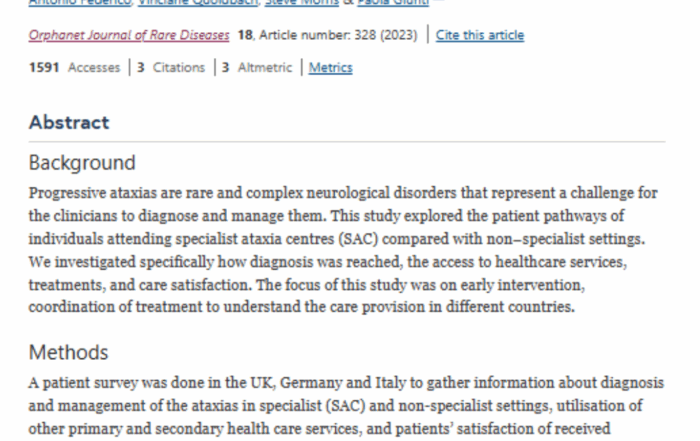Viewport: 700px width, 441px height.
Task: Click the Background subheading
Action: (x=82, y=163)
